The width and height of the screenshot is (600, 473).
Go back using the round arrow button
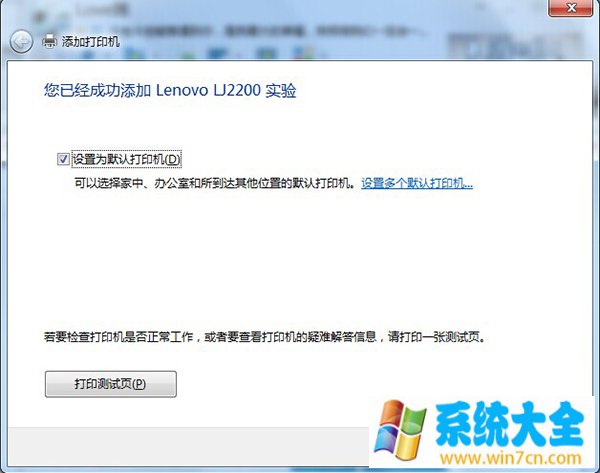[21, 41]
